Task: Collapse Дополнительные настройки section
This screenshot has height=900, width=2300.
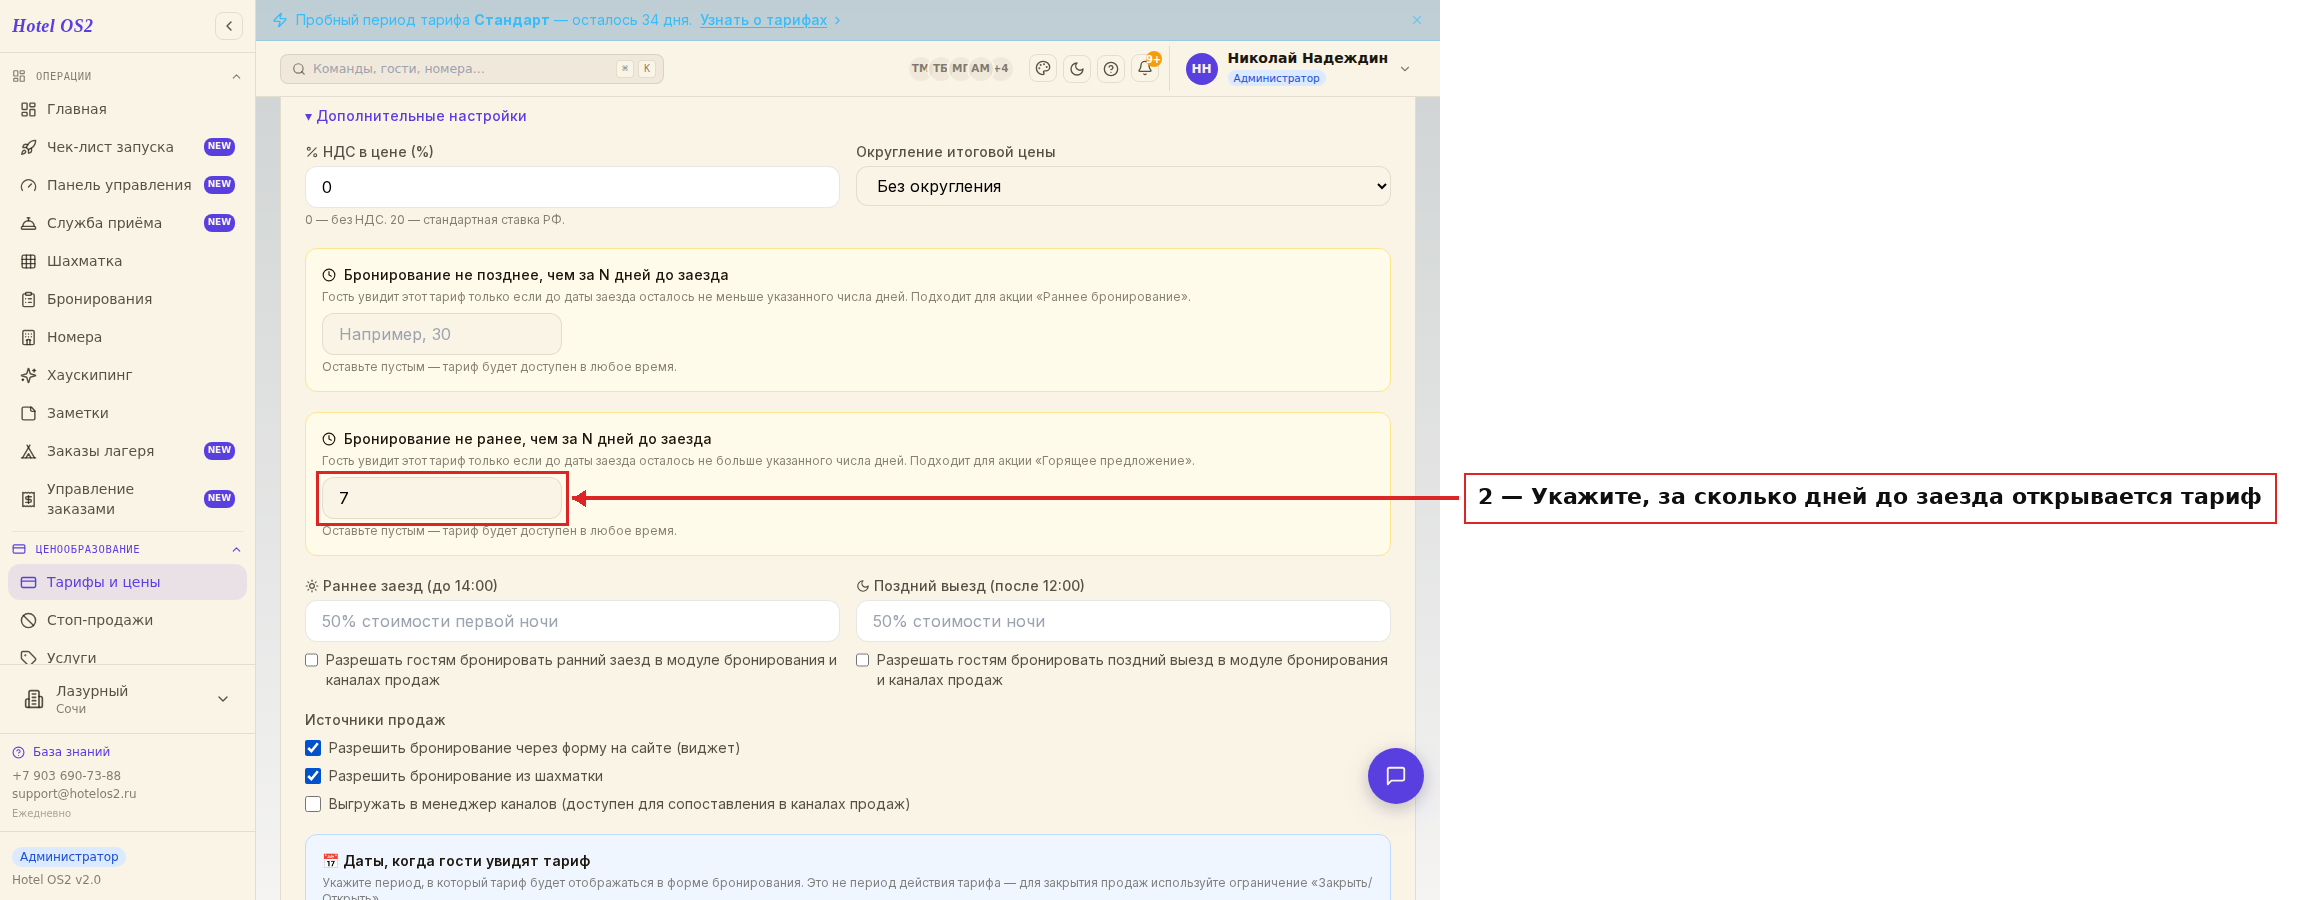Action: 416,116
